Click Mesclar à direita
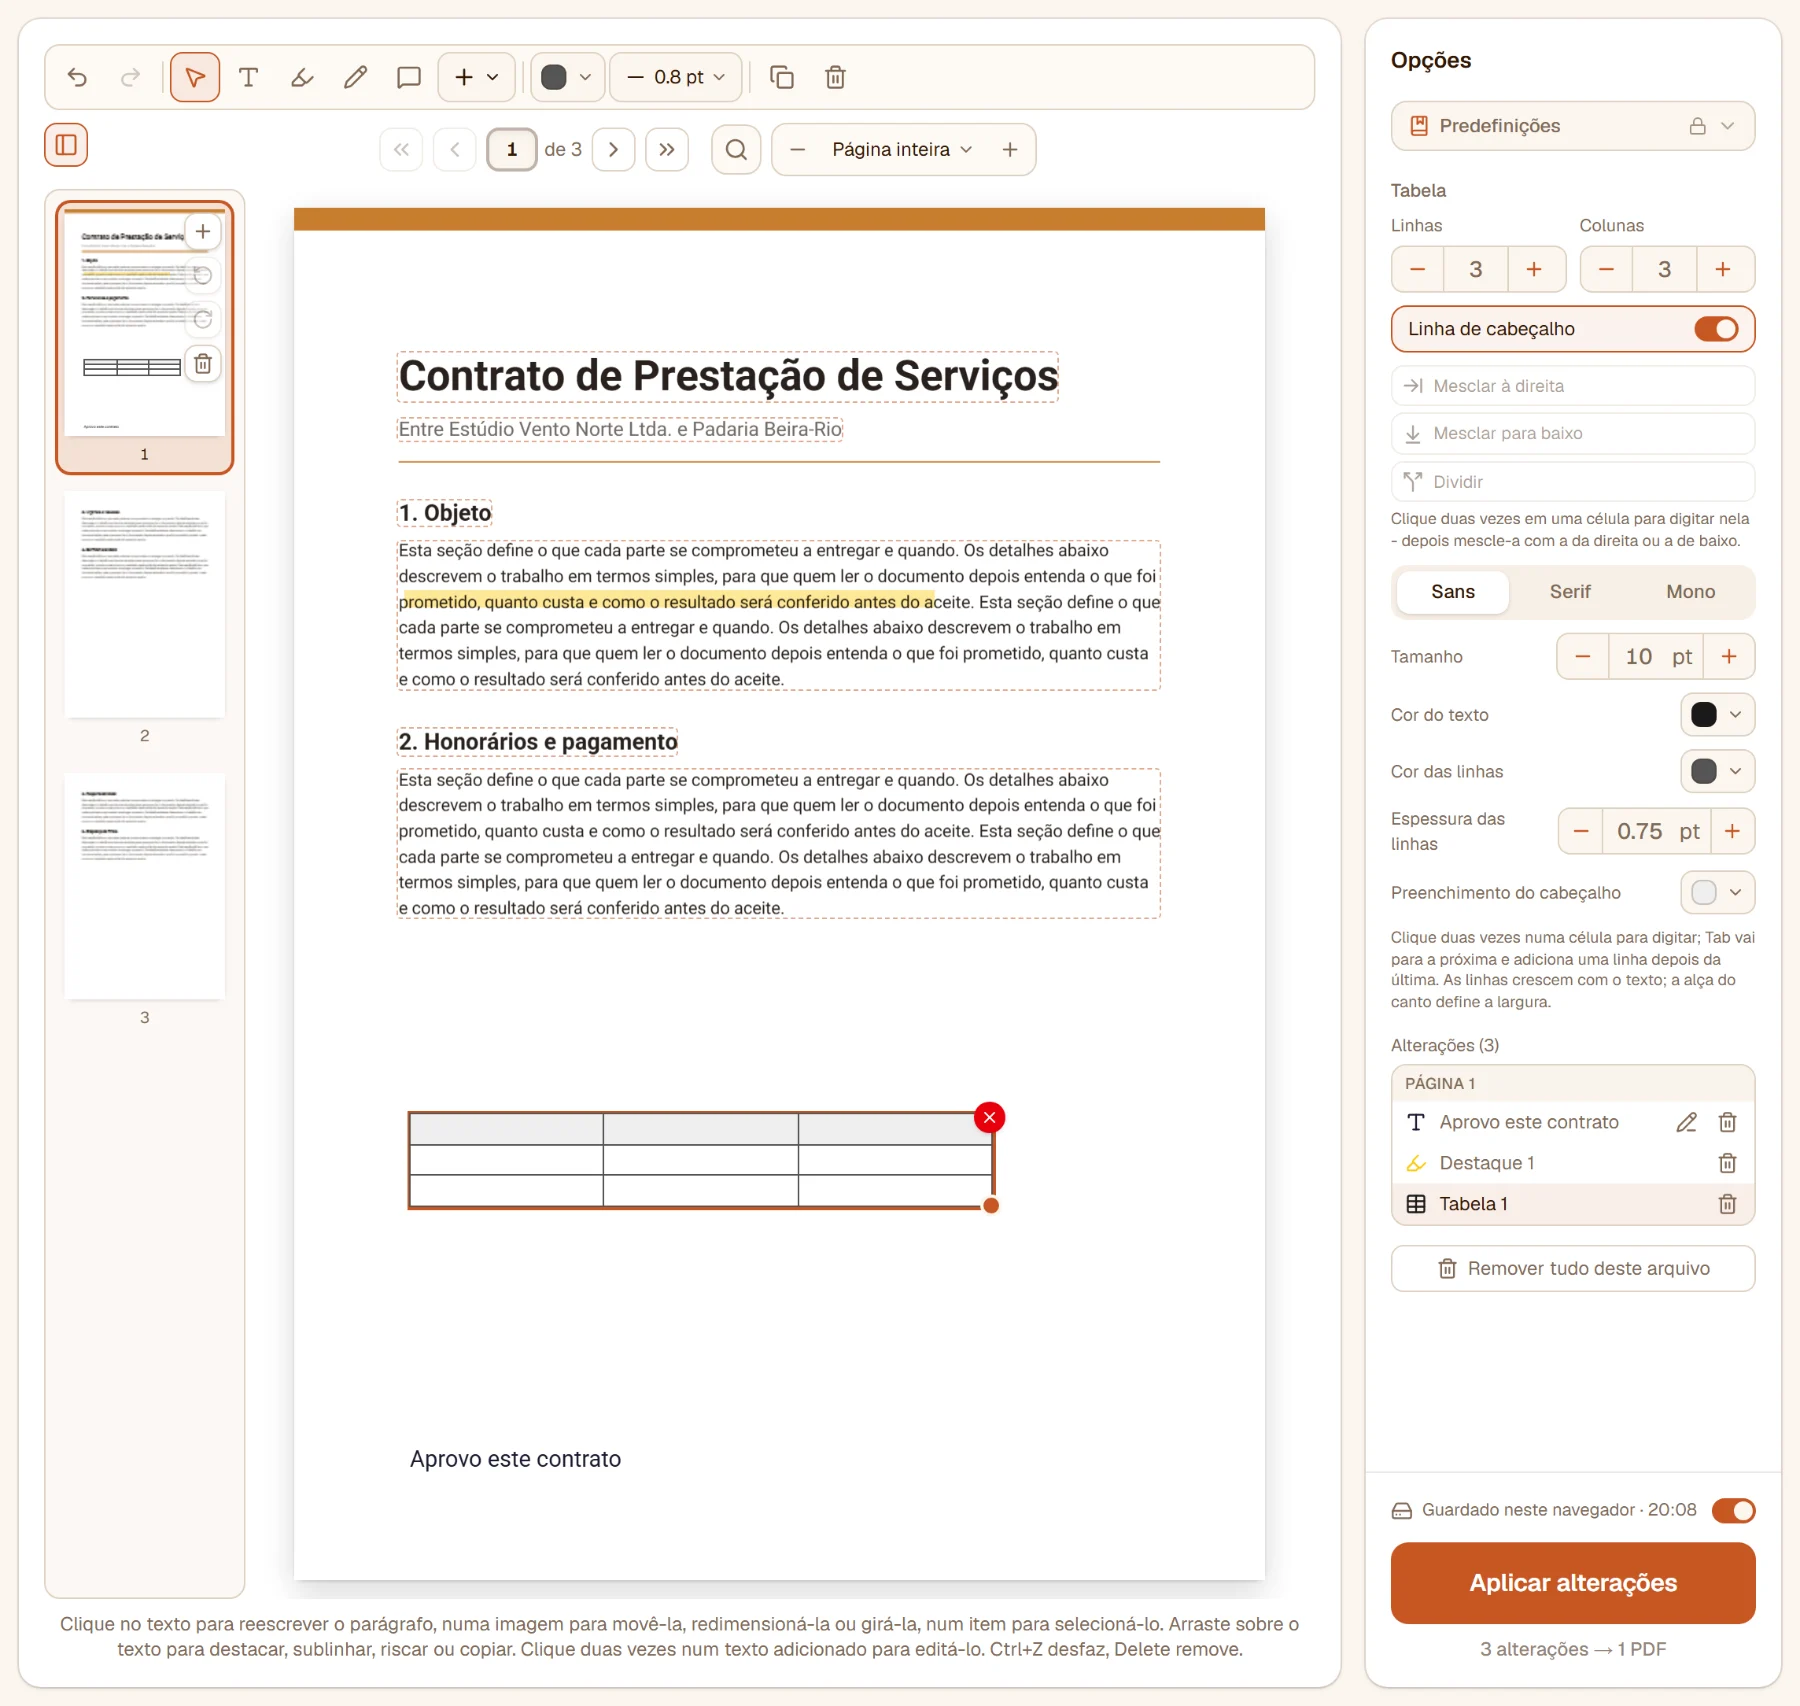1800x1706 pixels. click(x=1572, y=386)
